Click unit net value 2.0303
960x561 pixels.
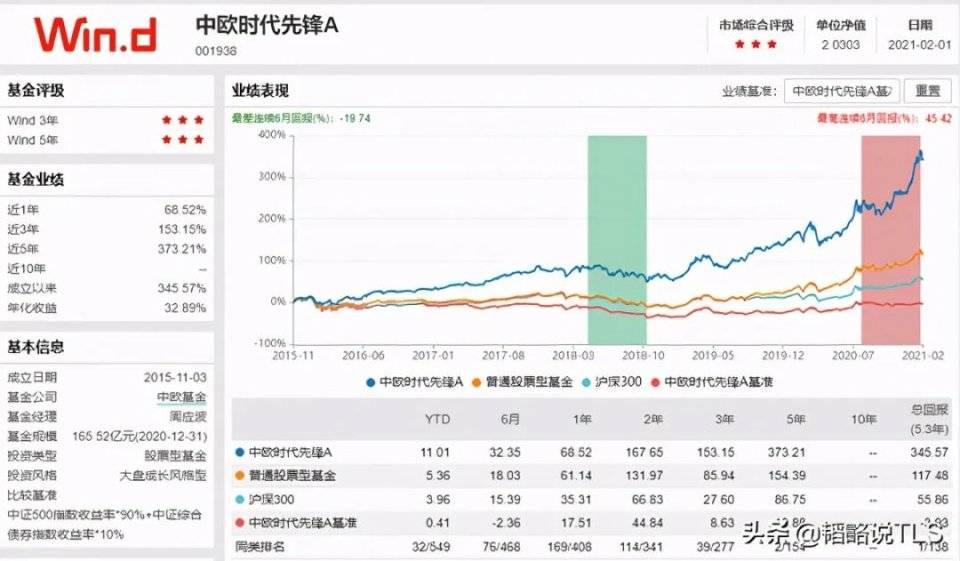coord(841,45)
